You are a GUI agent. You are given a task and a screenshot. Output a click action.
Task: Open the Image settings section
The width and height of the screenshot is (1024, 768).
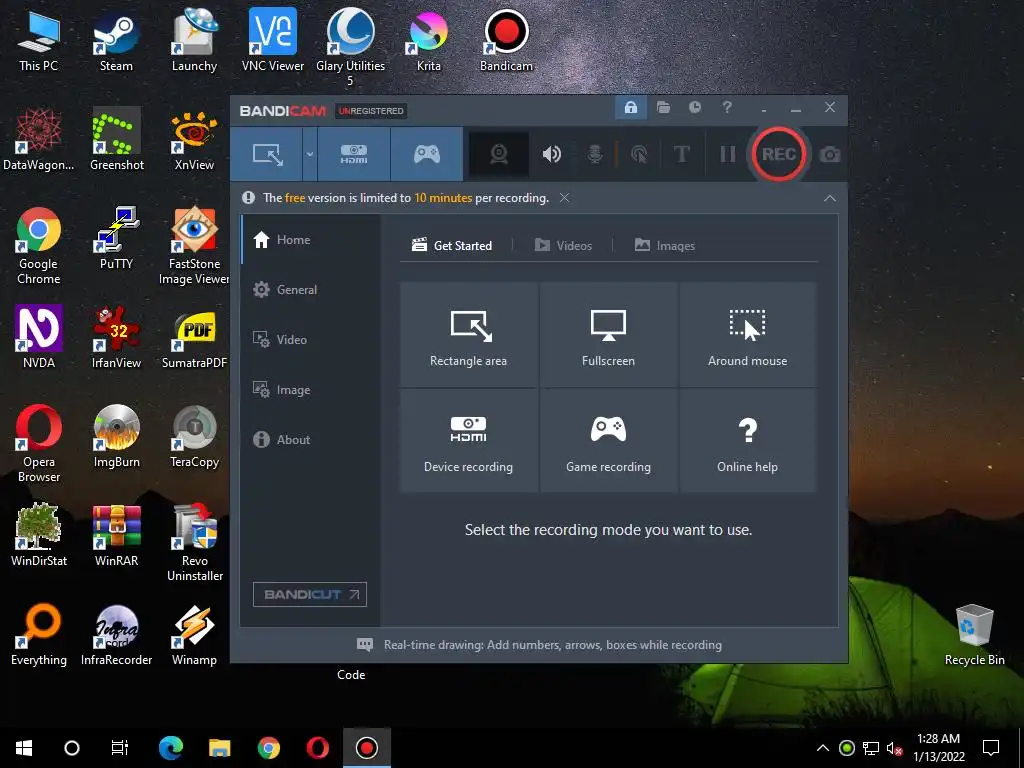pyautogui.click(x=310, y=390)
